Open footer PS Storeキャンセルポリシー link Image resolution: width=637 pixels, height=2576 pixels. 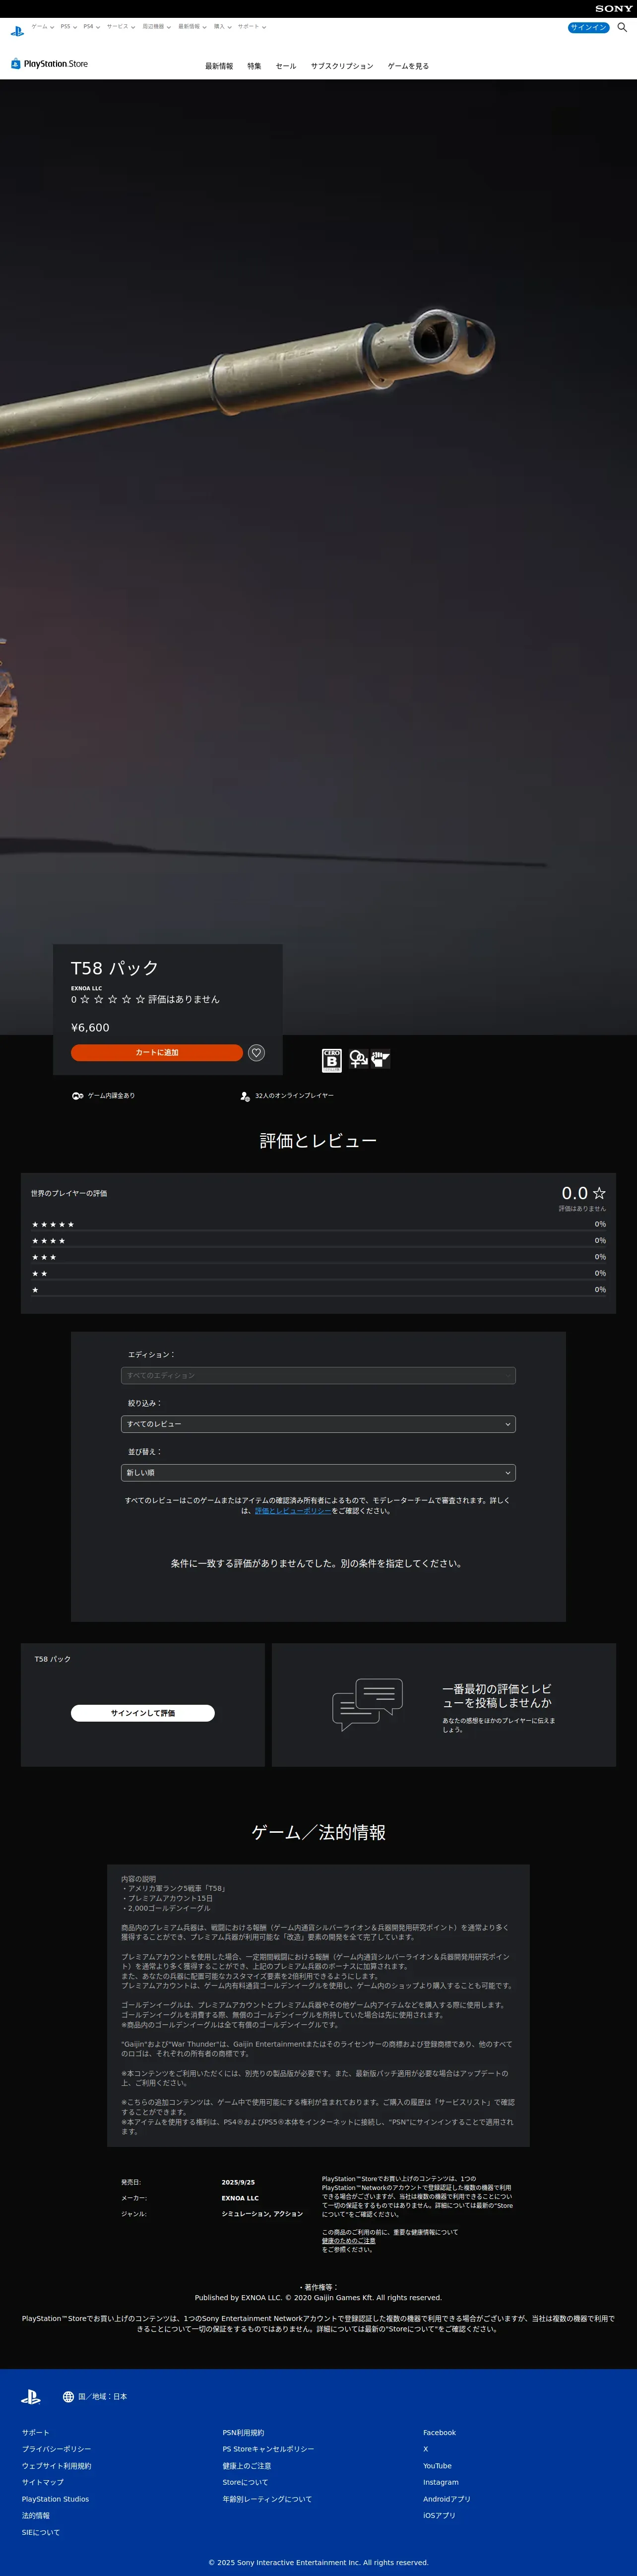268,2449
